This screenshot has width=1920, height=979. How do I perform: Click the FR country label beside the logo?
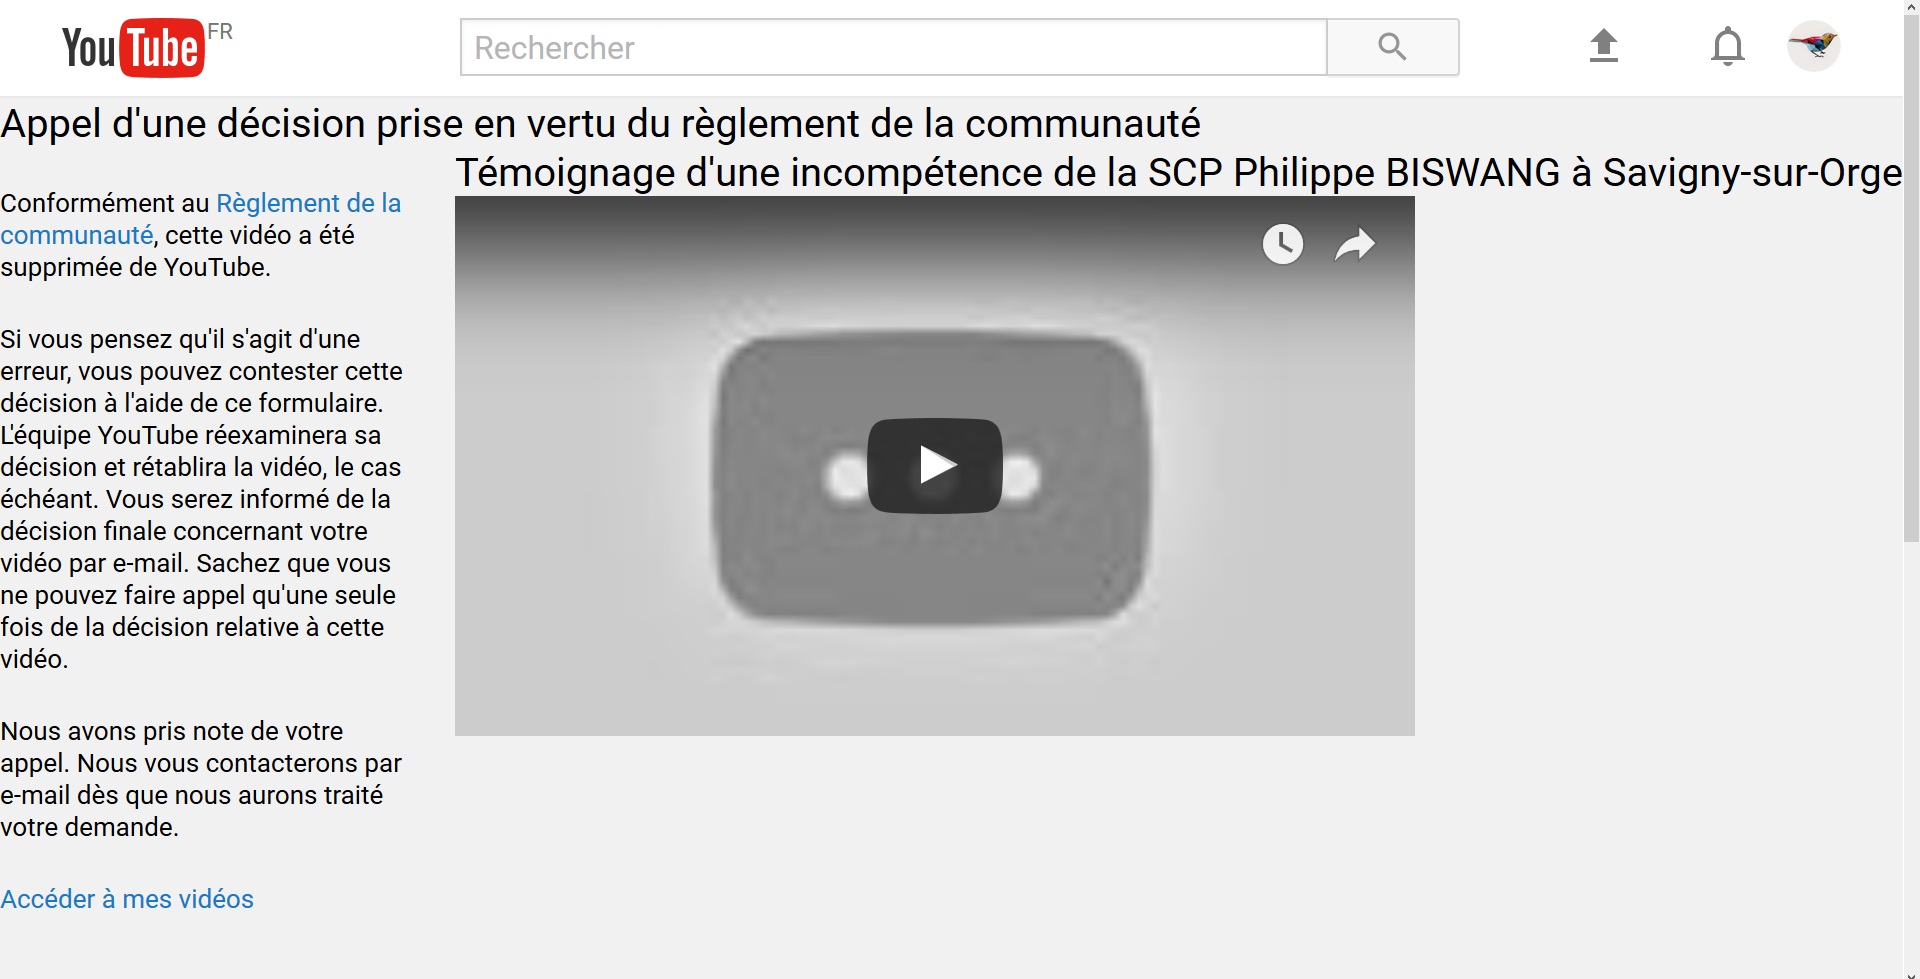220,32
